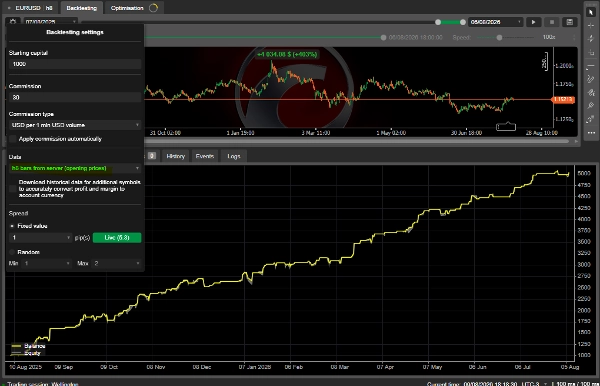
Task: Open the UTC-3 timezone selector
Action: coord(533,384)
